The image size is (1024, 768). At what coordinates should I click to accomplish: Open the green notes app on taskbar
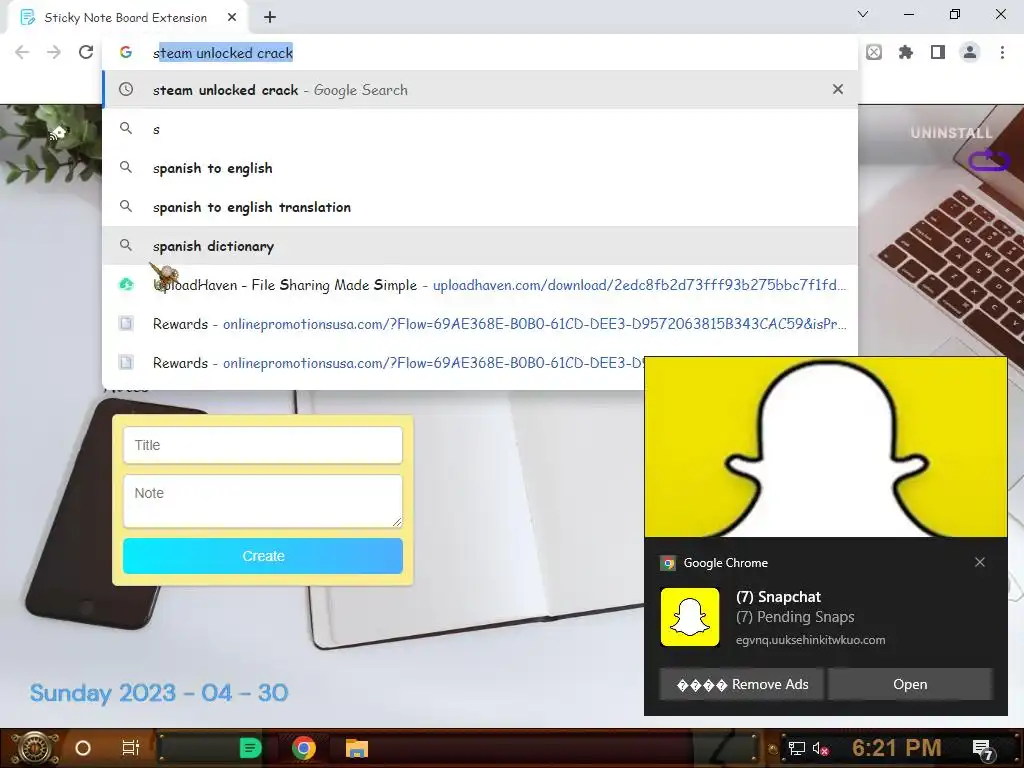249,748
